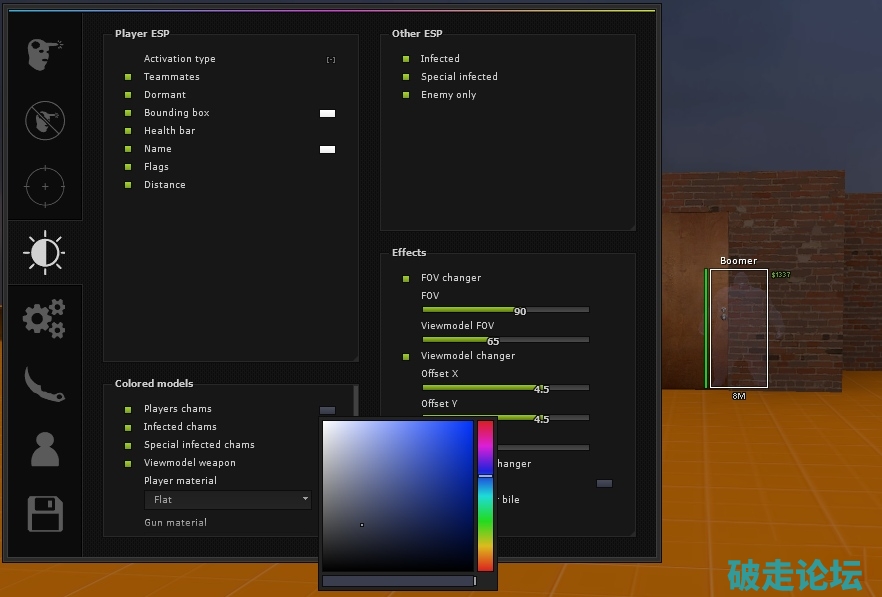The width and height of the screenshot is (882, 597).
Task: Open the crosshair icon section
Action: coord(45,186)
